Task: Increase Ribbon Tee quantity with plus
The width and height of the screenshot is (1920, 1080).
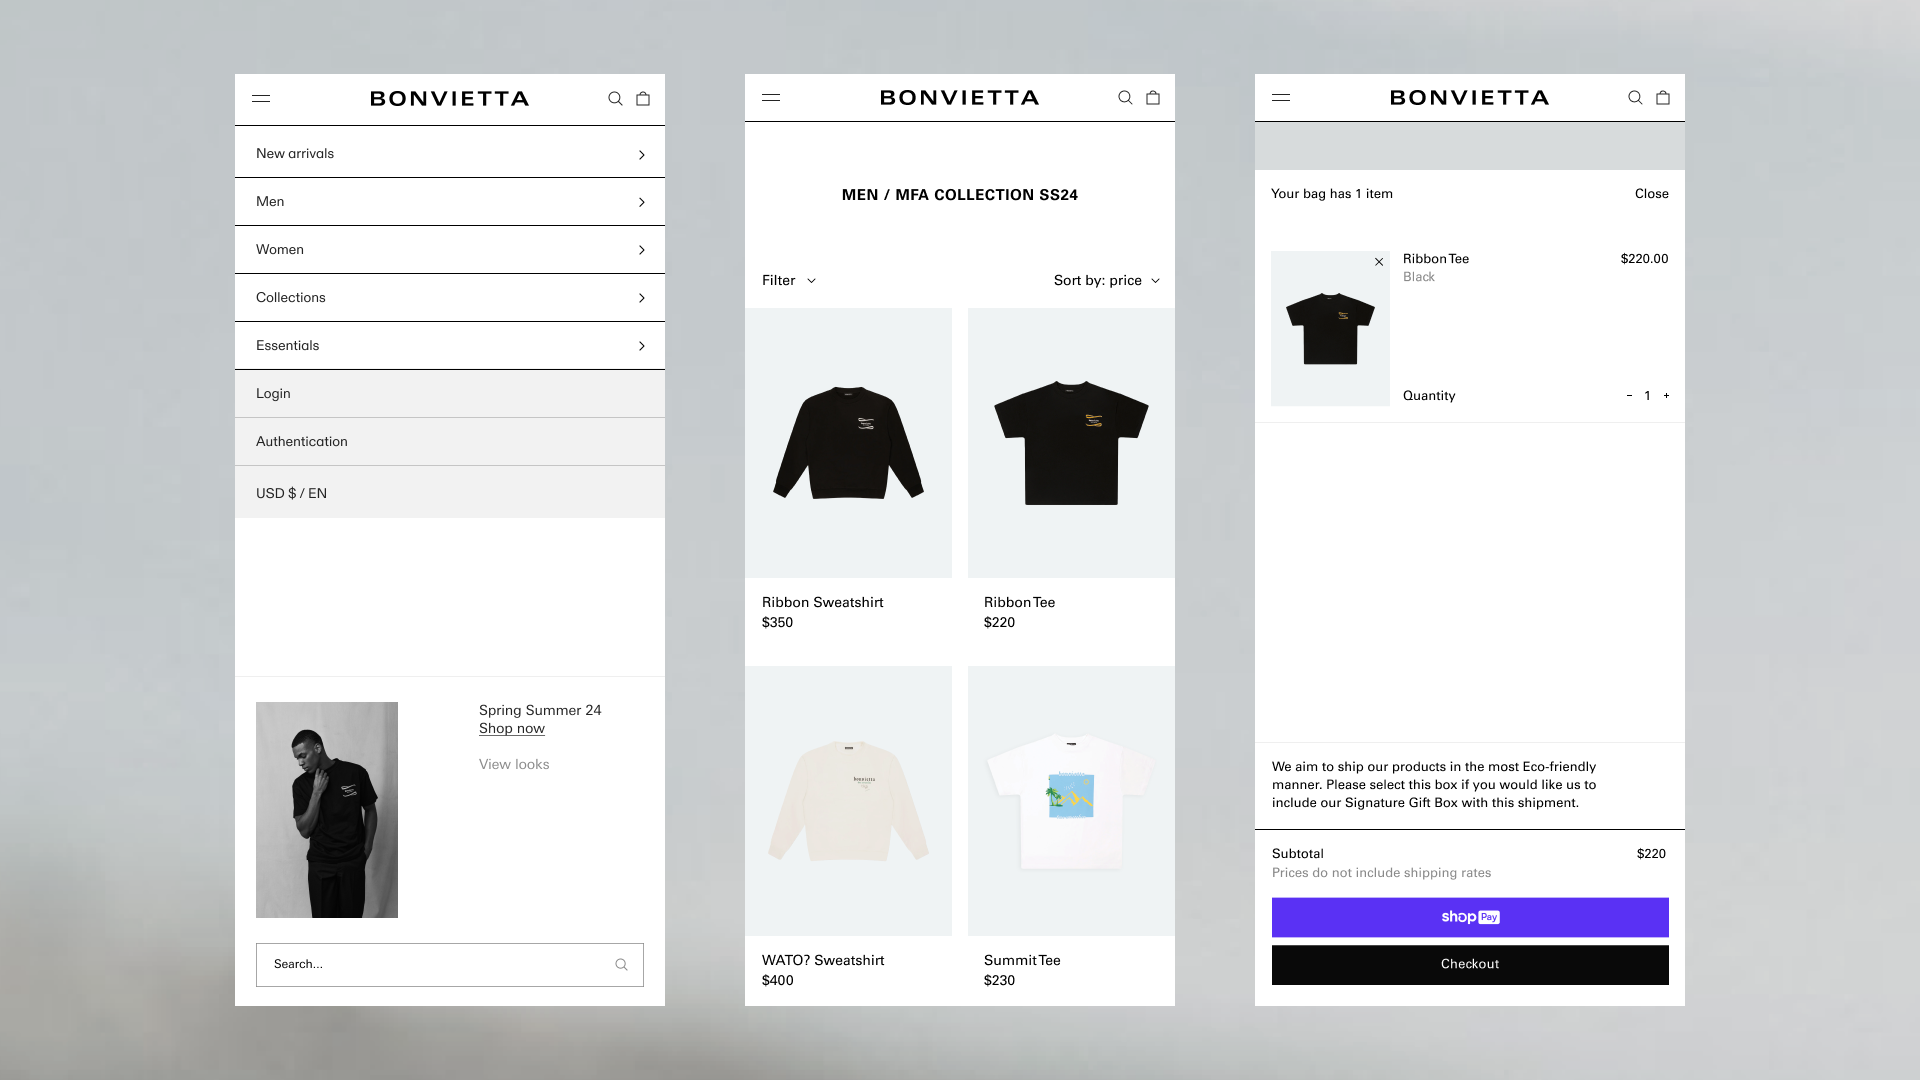Action: coord(1666,396)
